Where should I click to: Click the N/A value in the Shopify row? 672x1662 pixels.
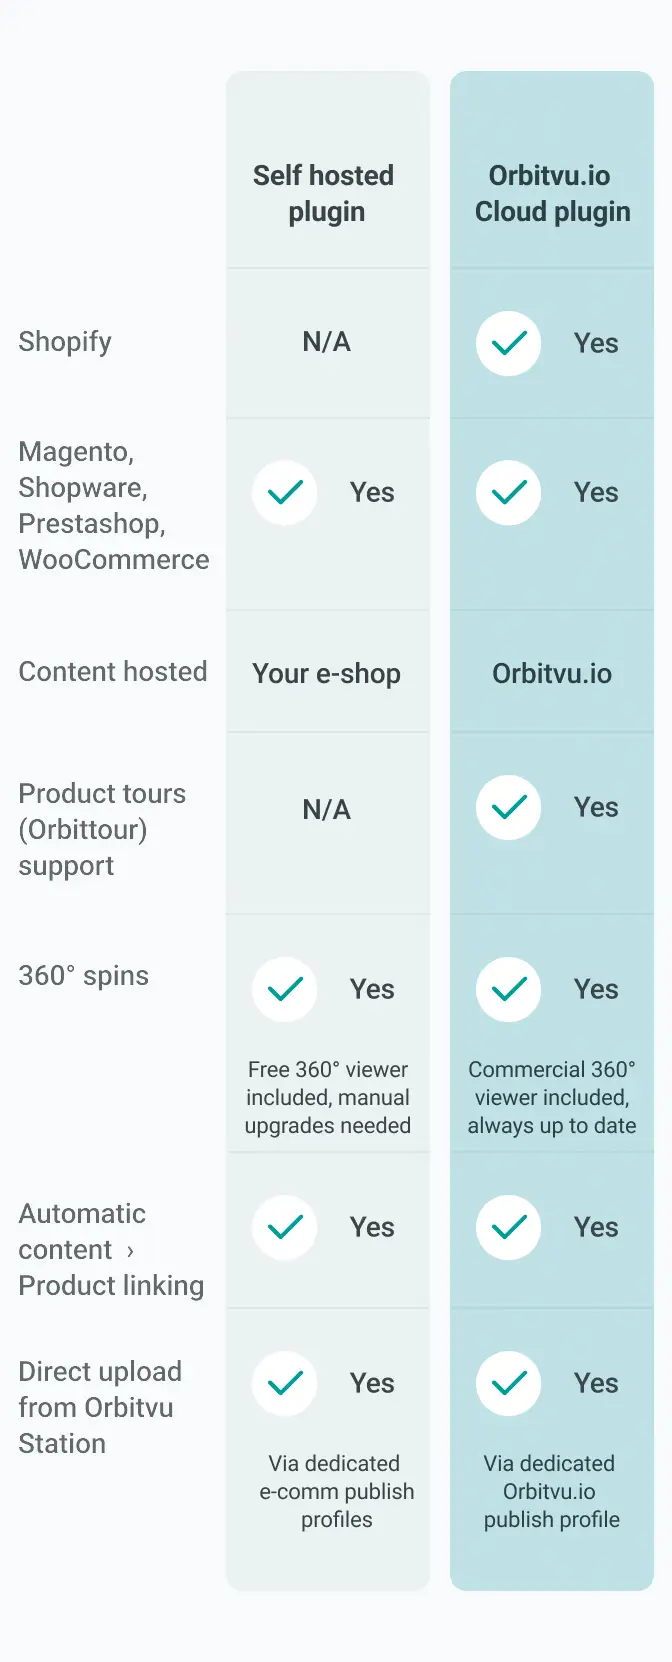tap(327, 342)
